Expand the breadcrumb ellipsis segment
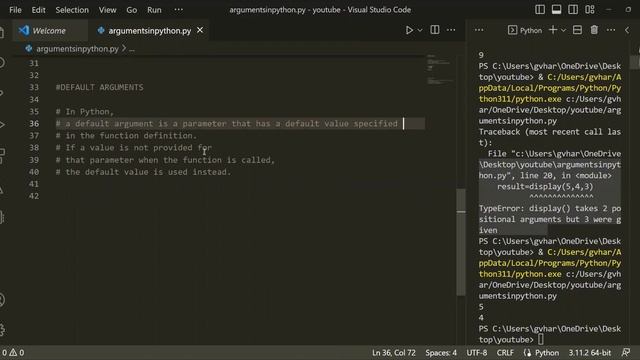The height and width of the screenshot is (360, 640). coord(132,49)
